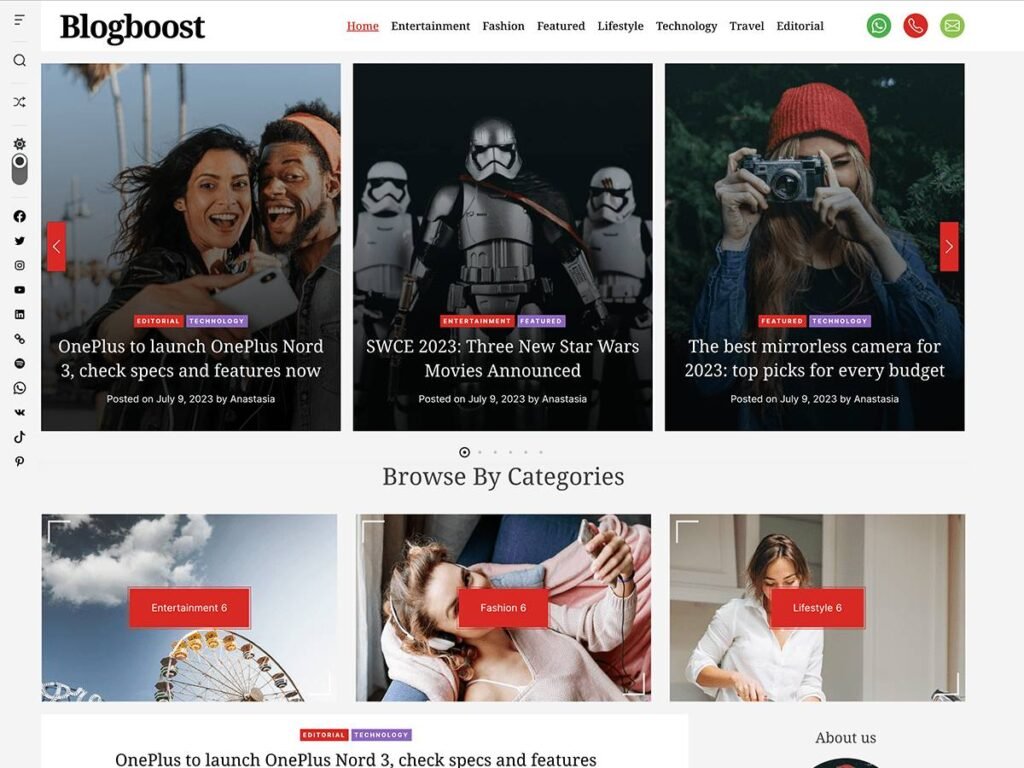Screen dimensions: 1024x768
Task: Select the first slider pagination dot
Action: (464, 452)
